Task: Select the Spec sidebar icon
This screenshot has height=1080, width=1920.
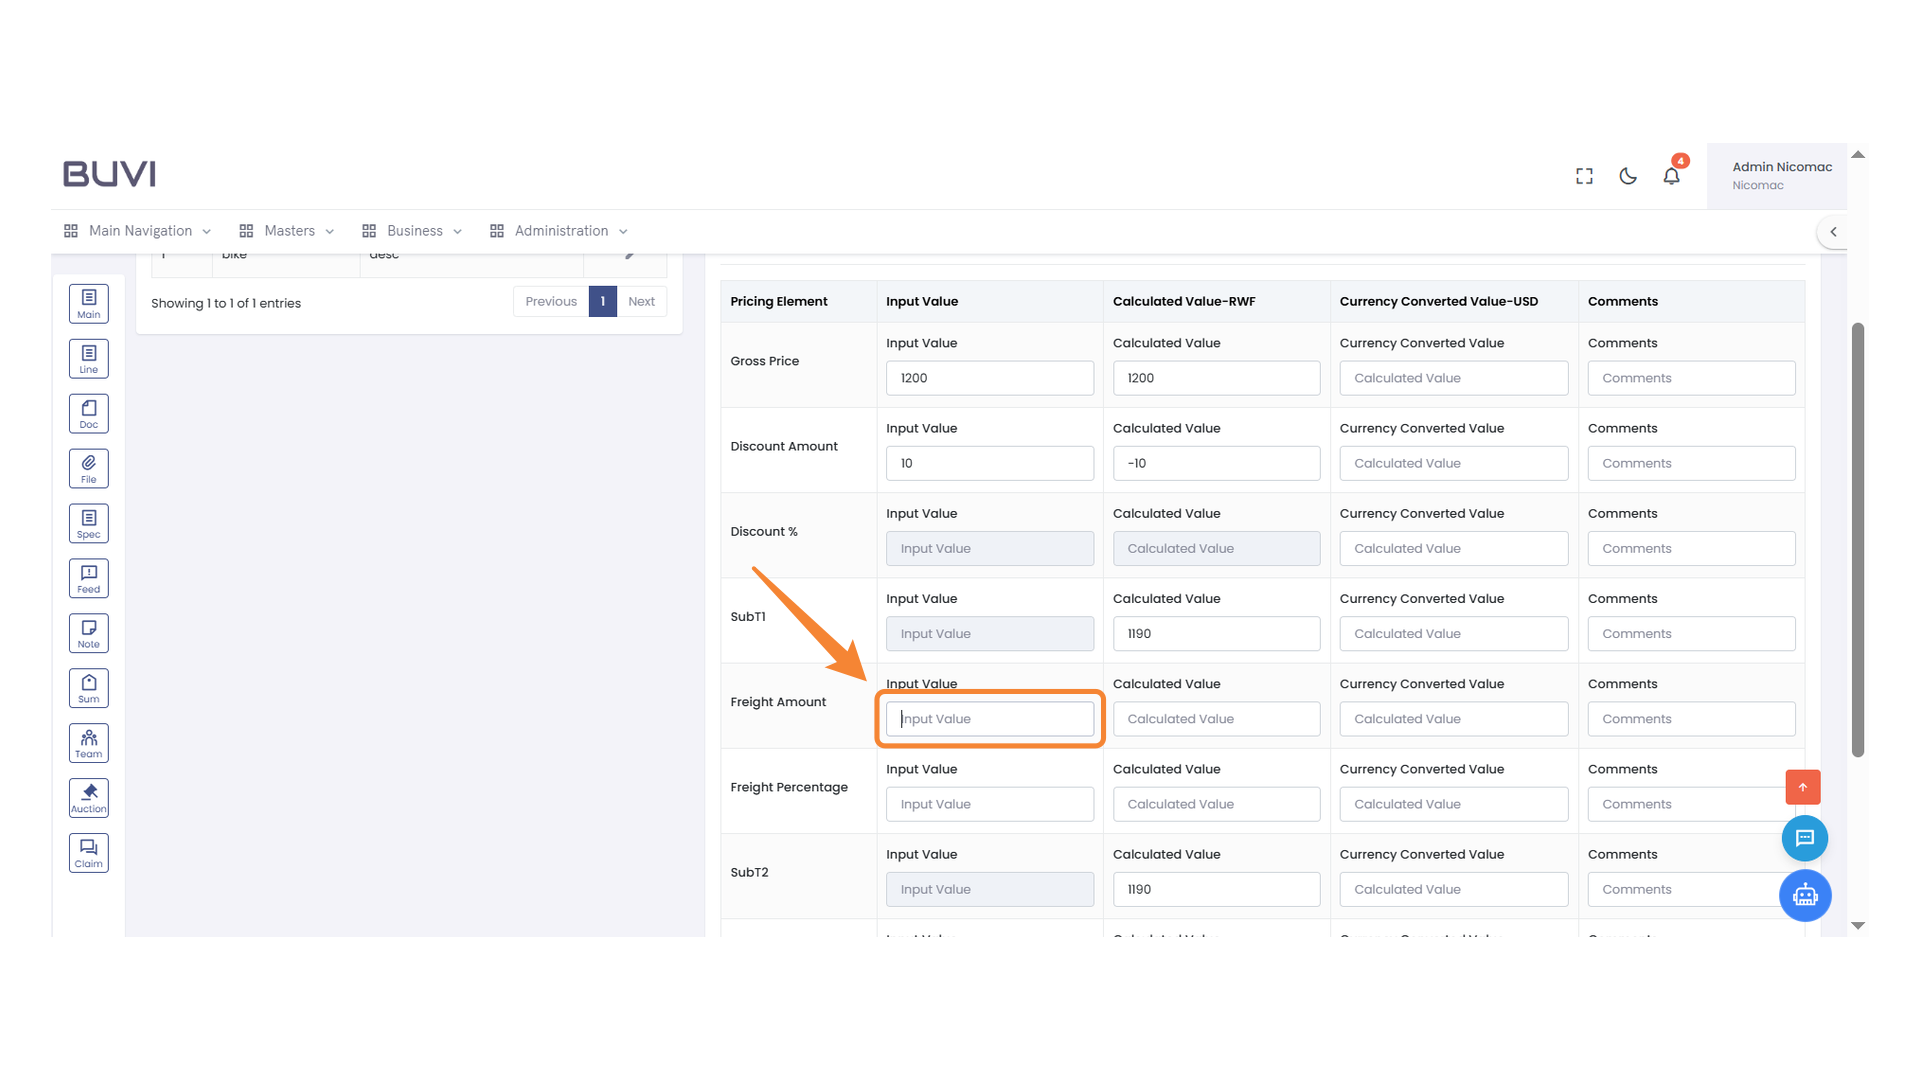Action: pos(88,523)
